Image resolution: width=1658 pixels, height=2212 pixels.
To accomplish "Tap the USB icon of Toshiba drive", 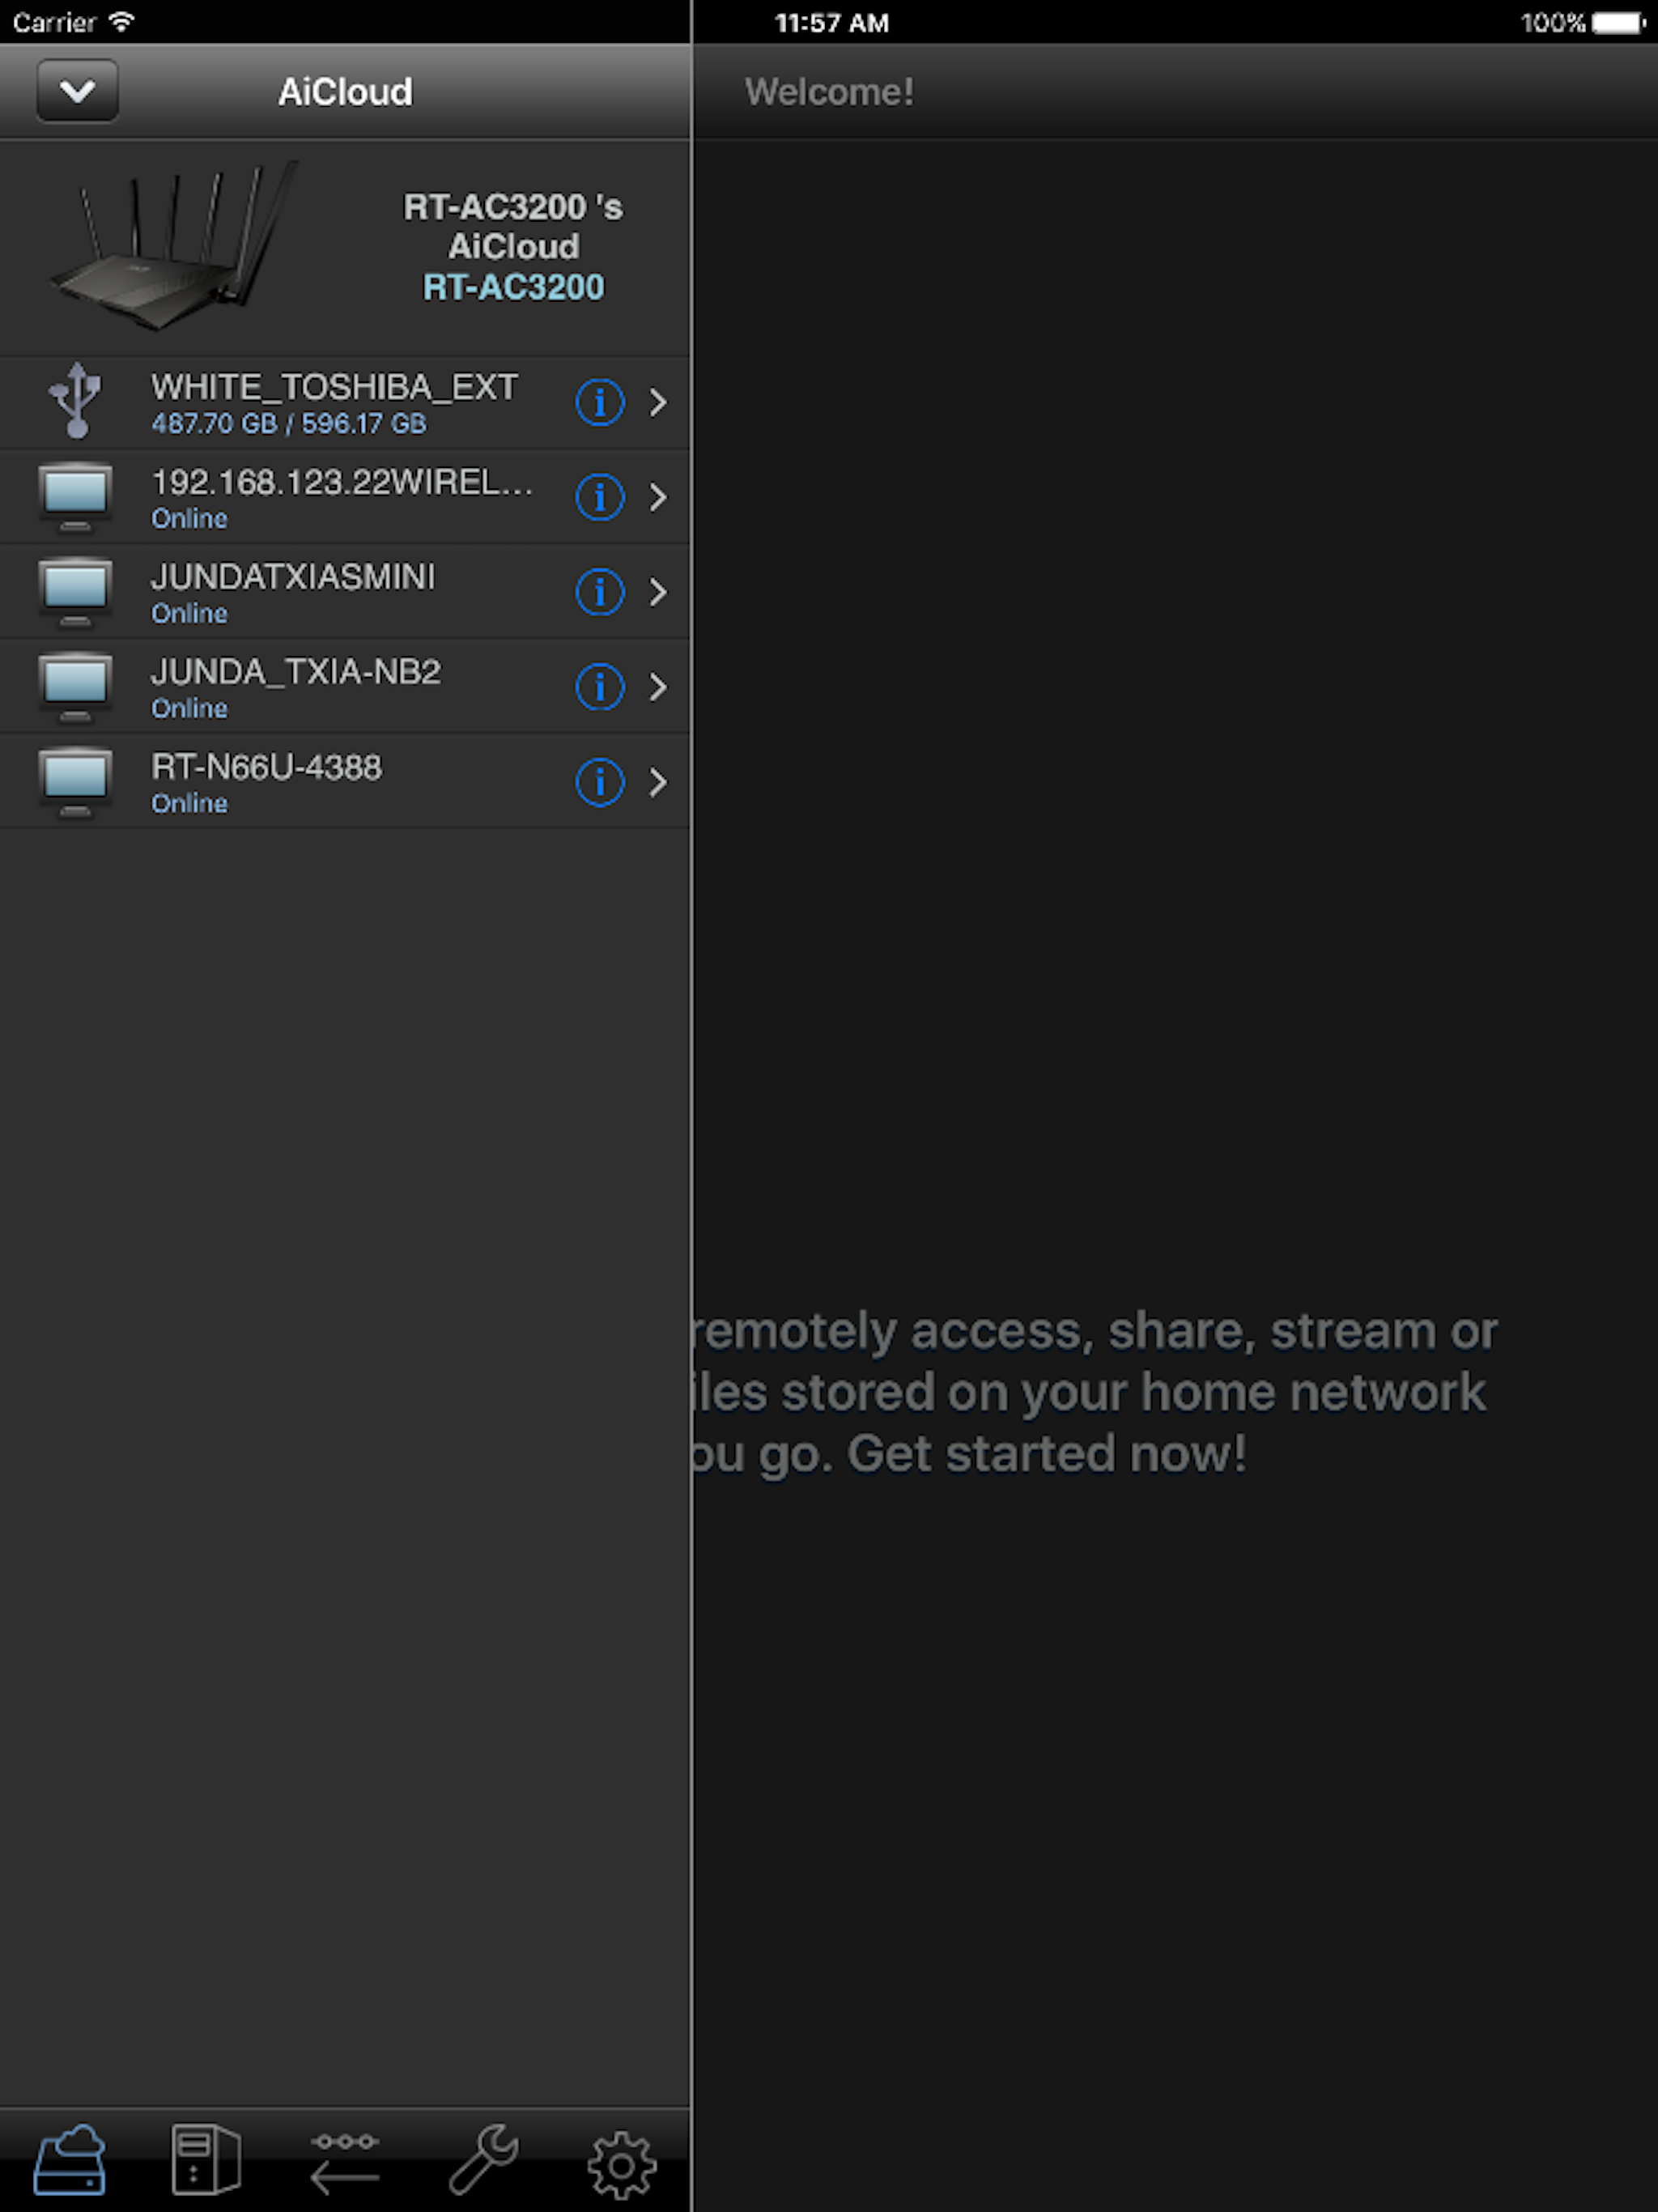I will click(x=76, y=401).
